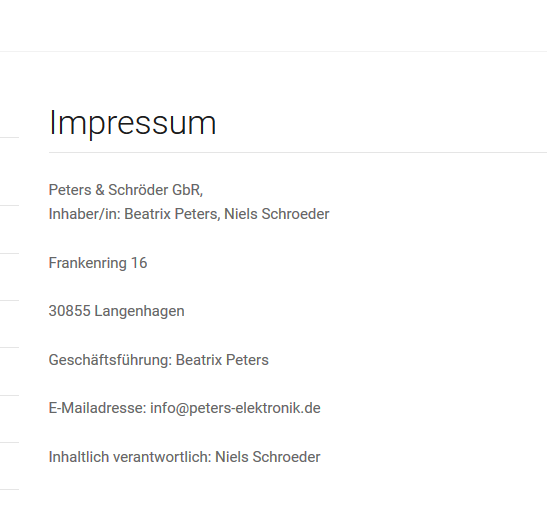Click the Inhaber/in: label
The image size is (547, 518).
pyautogui.click(x=84, y=214)
